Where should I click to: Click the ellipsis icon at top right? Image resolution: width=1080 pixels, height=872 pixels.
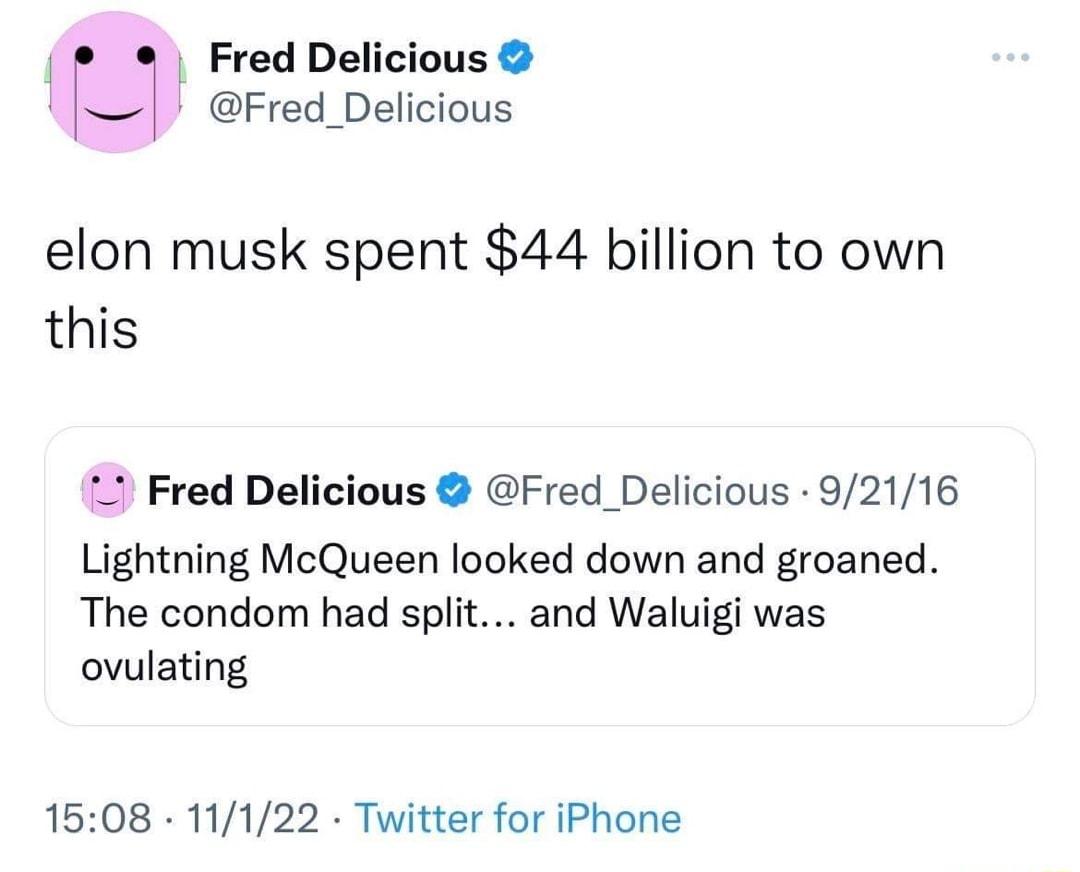[x=1011, y=57]
